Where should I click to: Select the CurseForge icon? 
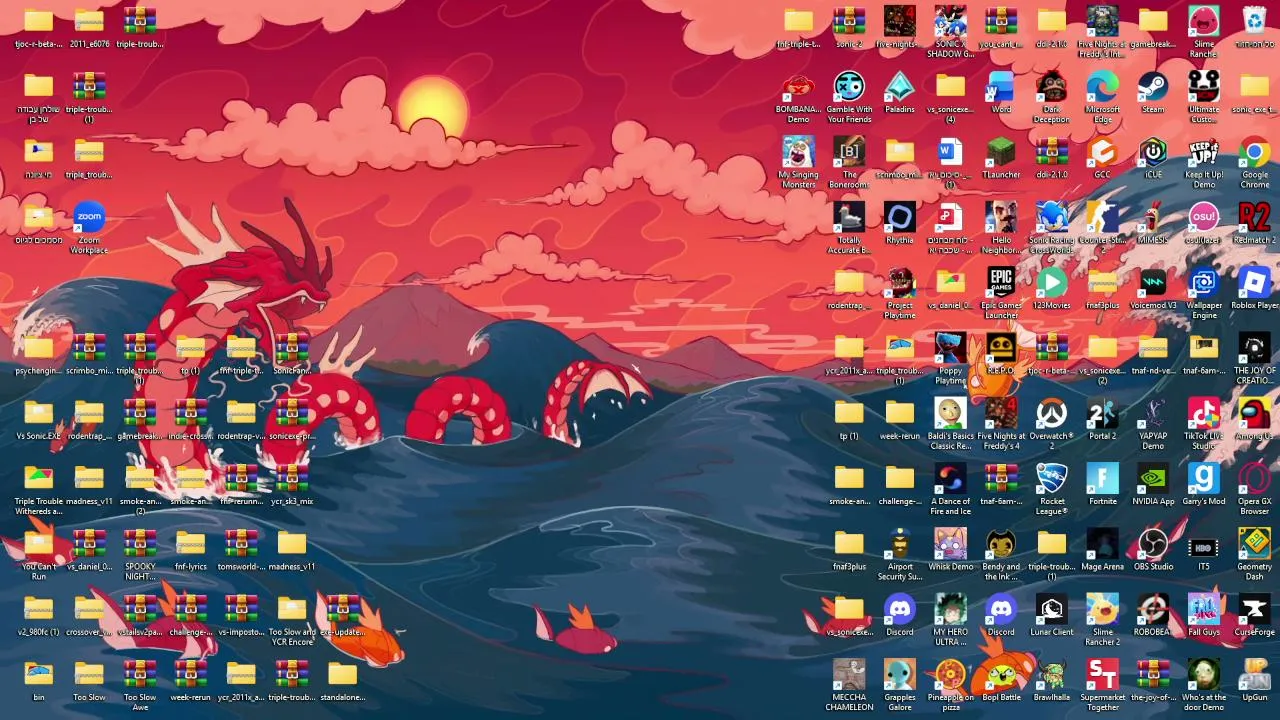[x=1254, y=610]
